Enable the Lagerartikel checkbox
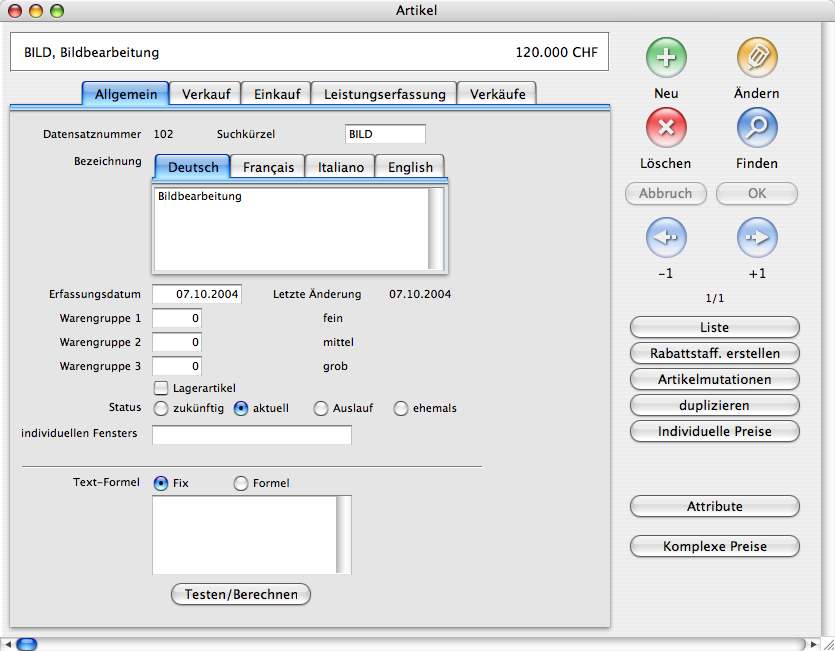Screen dimensions: 835x651 (x=161, y=388)
